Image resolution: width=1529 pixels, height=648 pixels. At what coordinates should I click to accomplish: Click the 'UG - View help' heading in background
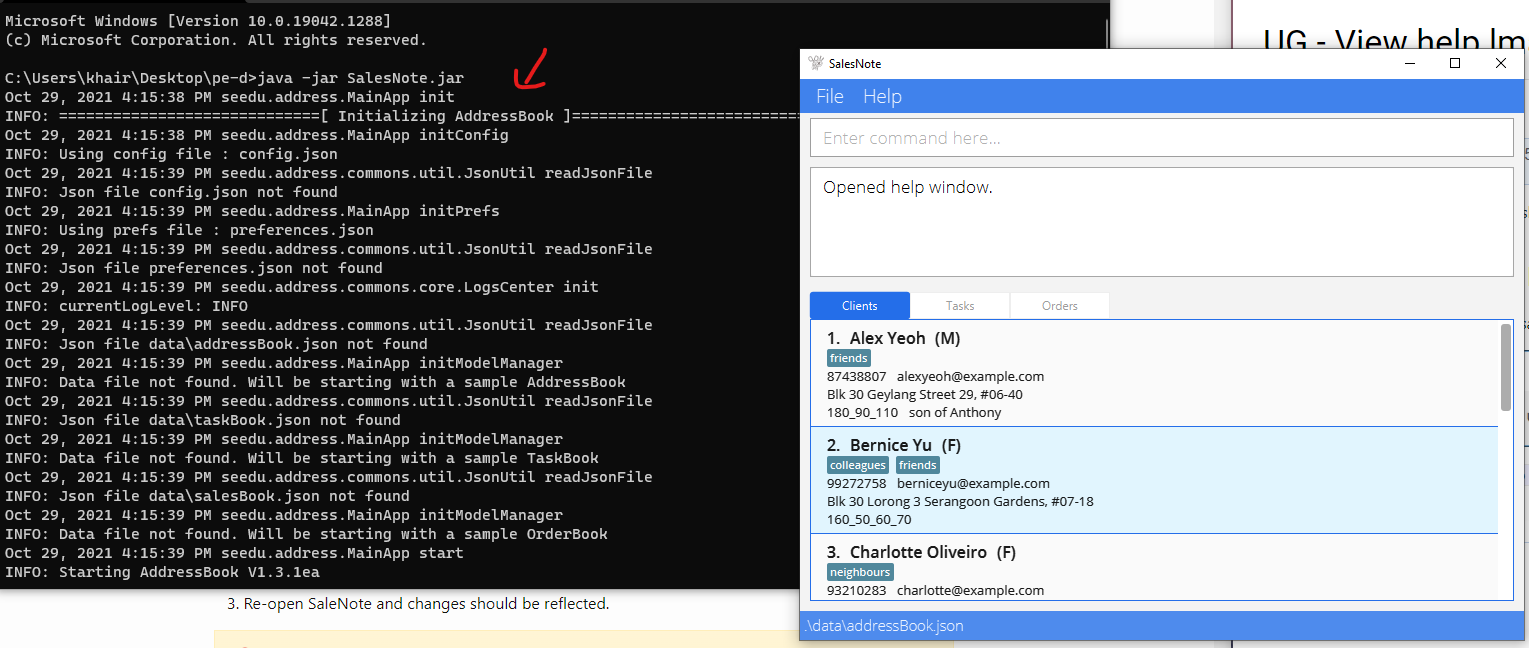tap(1370, 41)
